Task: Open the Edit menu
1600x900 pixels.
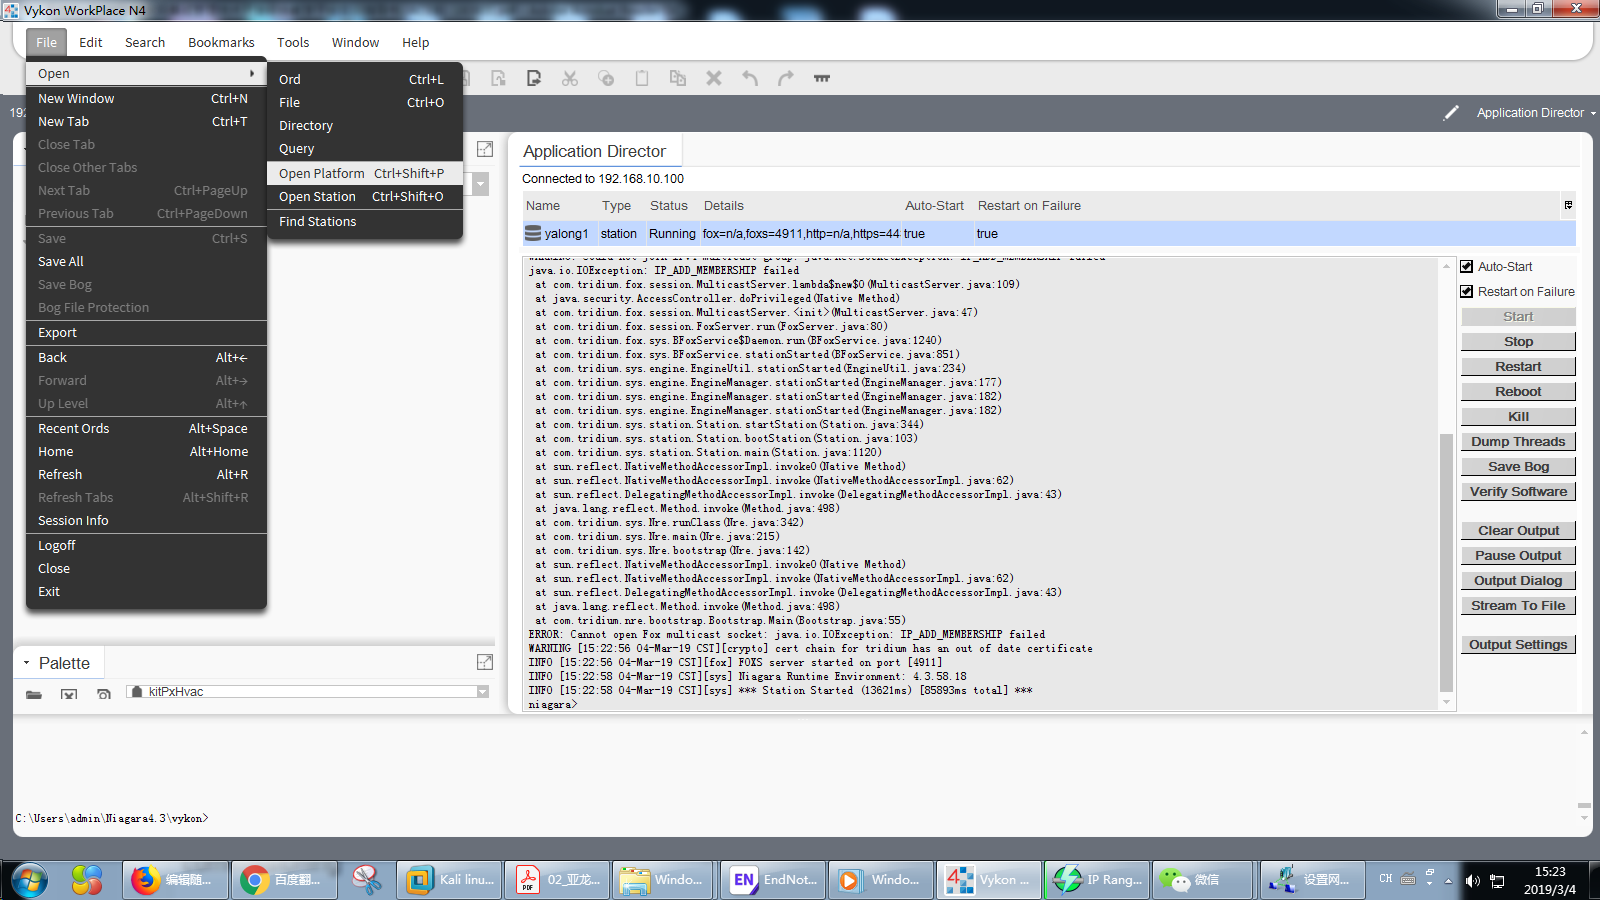Action: pos(91,42)
